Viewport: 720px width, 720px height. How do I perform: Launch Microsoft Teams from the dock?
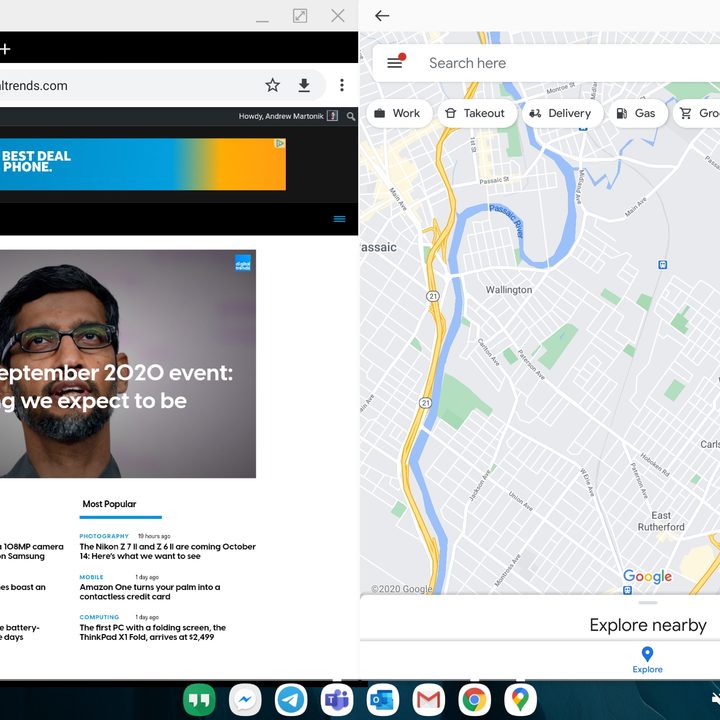(337, 700)
